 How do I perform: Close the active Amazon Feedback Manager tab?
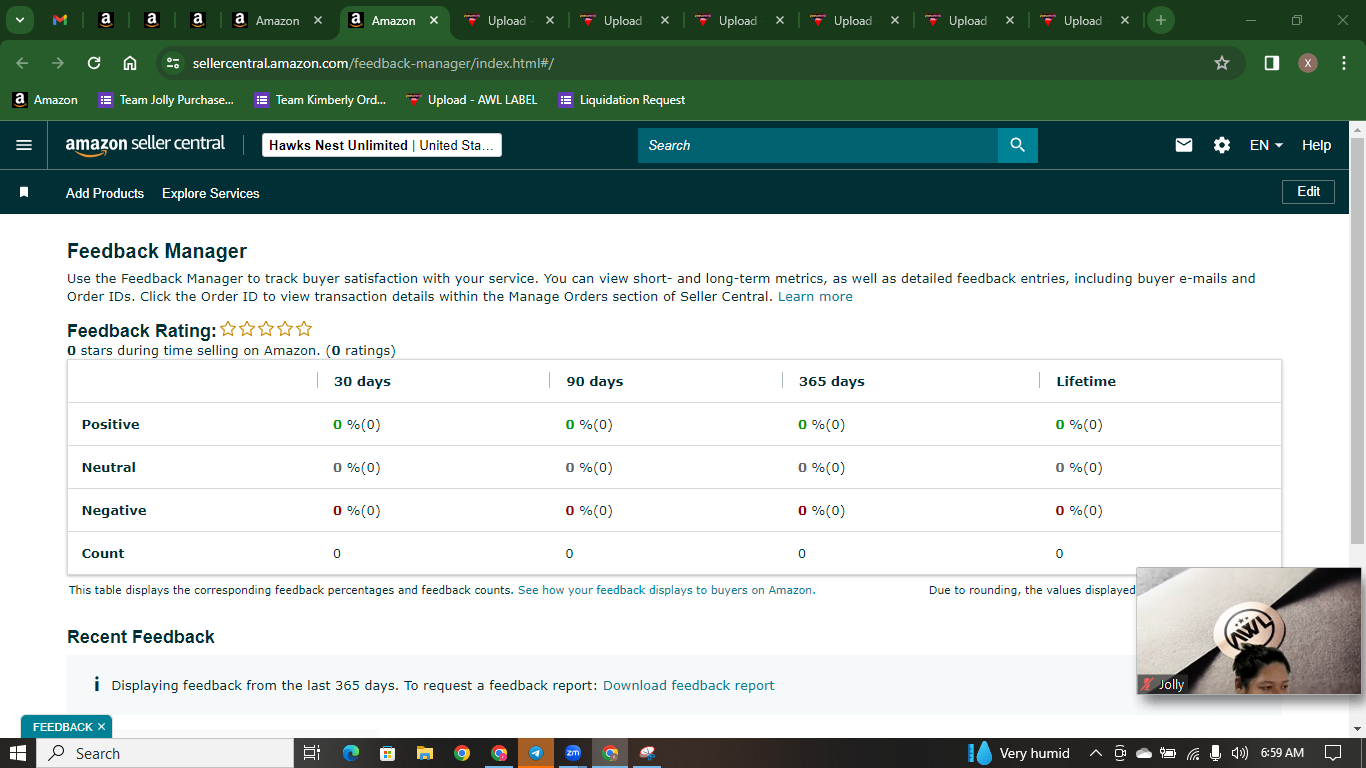coord(433,20)
